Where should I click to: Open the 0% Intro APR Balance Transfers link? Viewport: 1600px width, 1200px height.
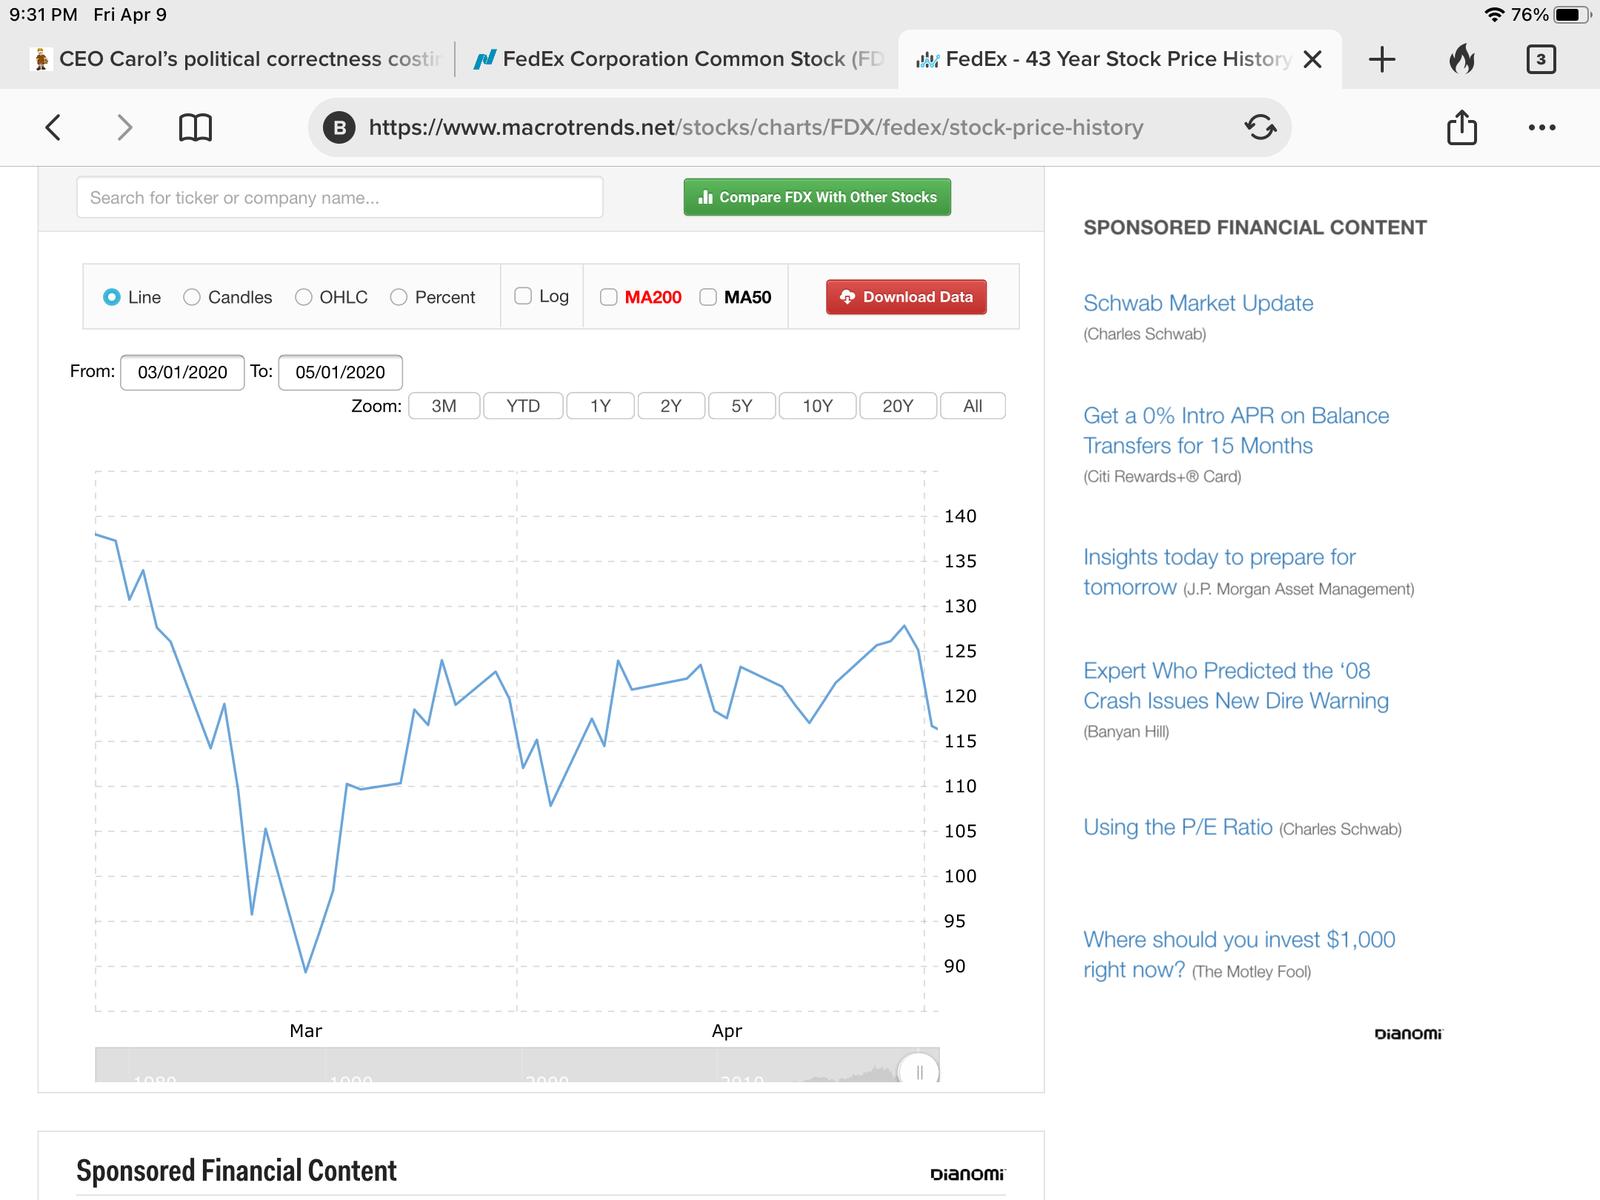pos(1236,431)
